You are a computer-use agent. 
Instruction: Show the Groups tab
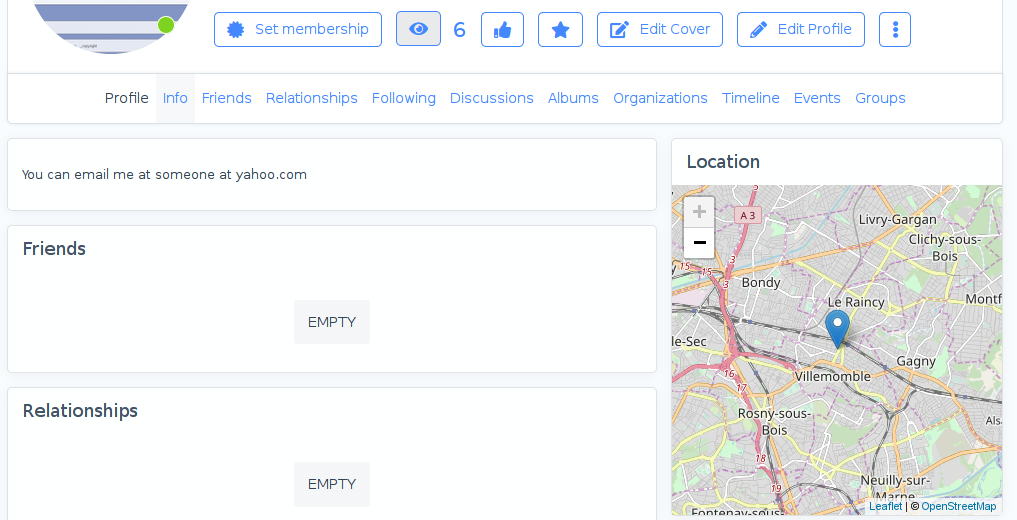880,98
